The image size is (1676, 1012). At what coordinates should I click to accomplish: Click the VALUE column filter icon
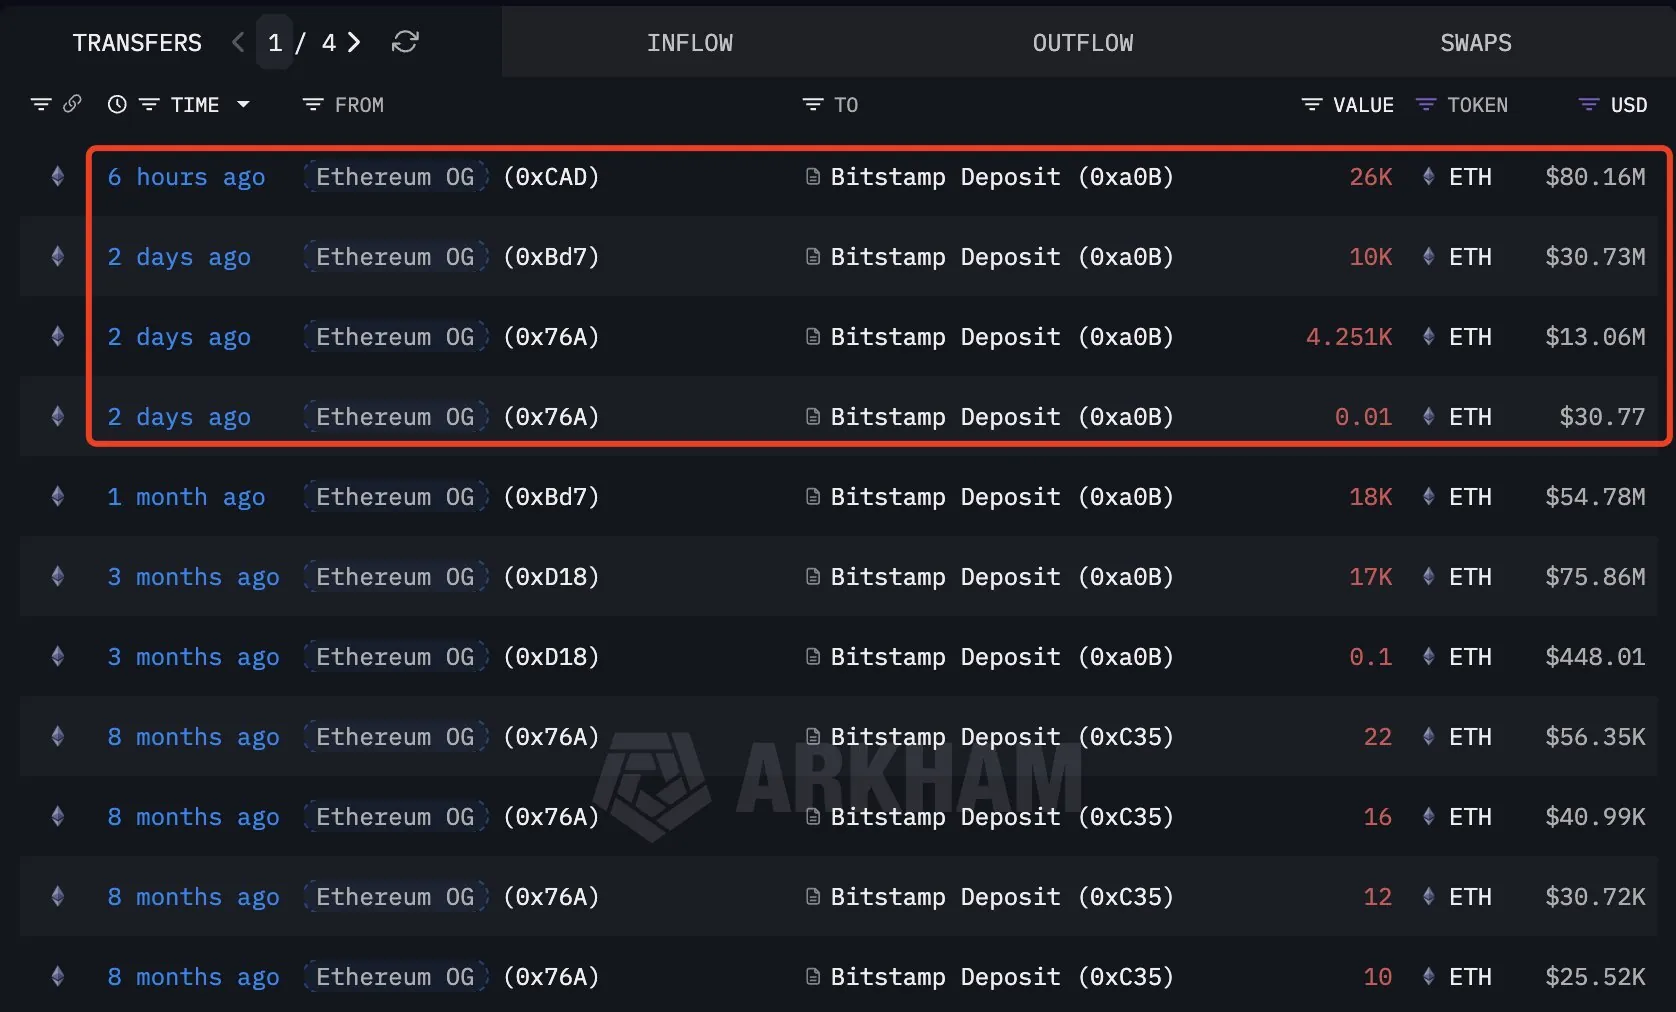click(1311, 105)
